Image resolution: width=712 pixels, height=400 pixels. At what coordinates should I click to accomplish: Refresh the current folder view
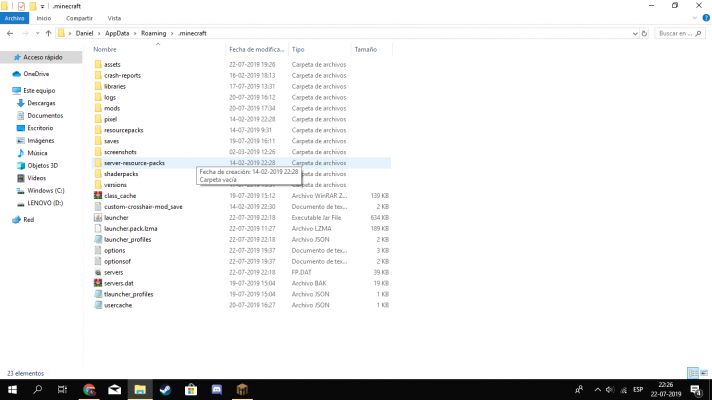[x=644, y=33]
